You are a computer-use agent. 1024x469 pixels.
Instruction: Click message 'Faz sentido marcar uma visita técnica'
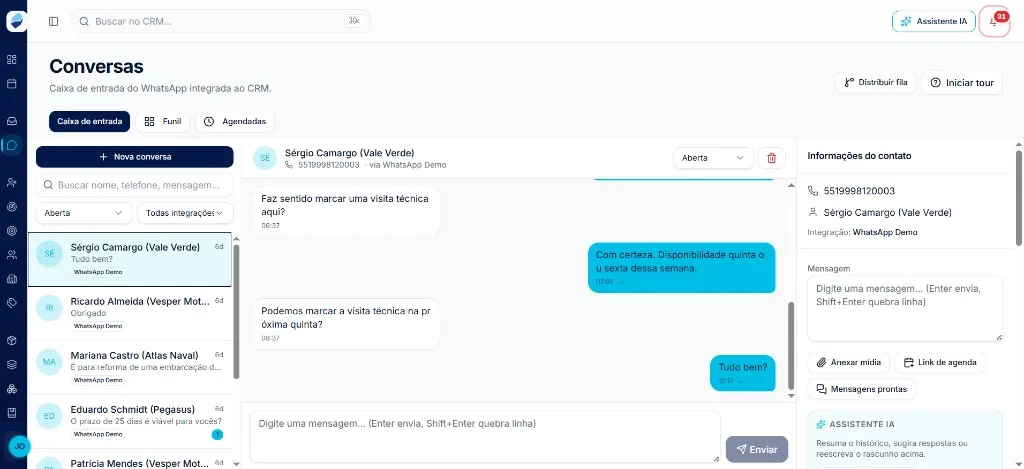tap(345, 210)
